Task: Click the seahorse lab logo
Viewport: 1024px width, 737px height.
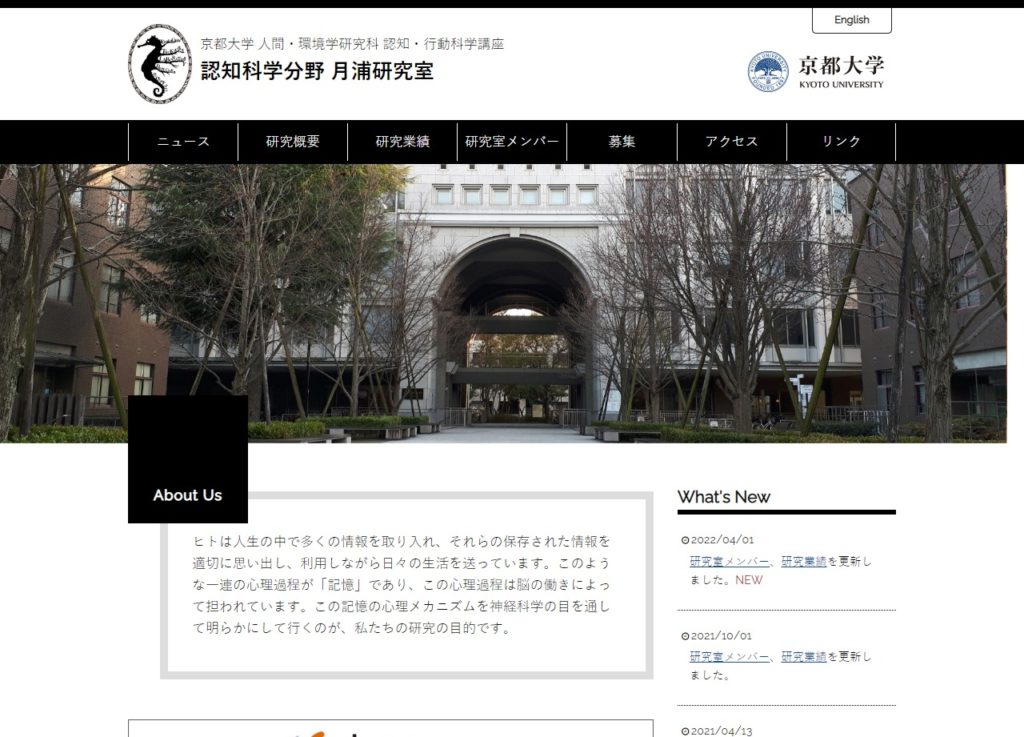Action: (160, 64)
